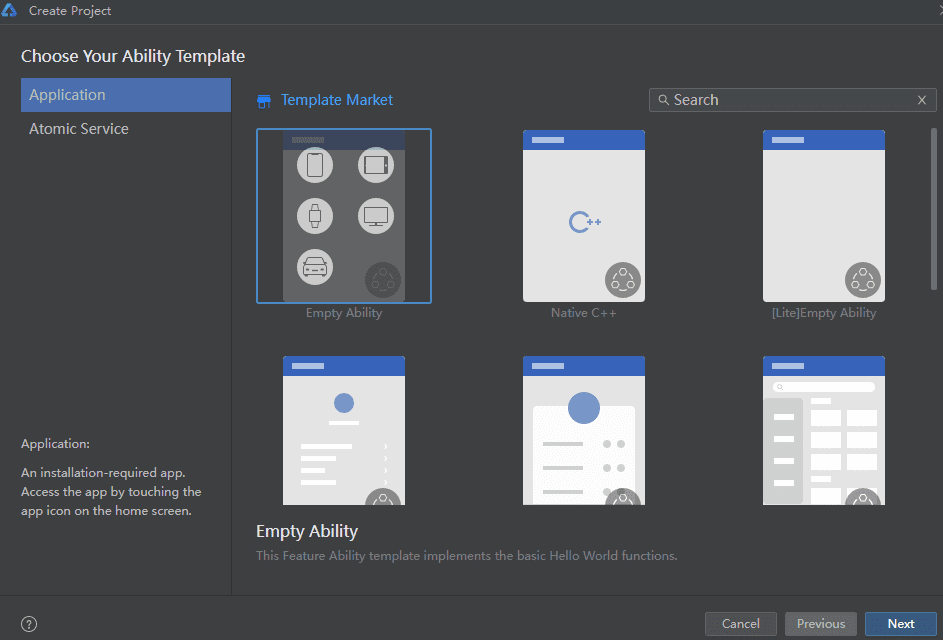The image size is (943, 640).
Task: Click the template list vertical scrollbar
Action: 934,210
